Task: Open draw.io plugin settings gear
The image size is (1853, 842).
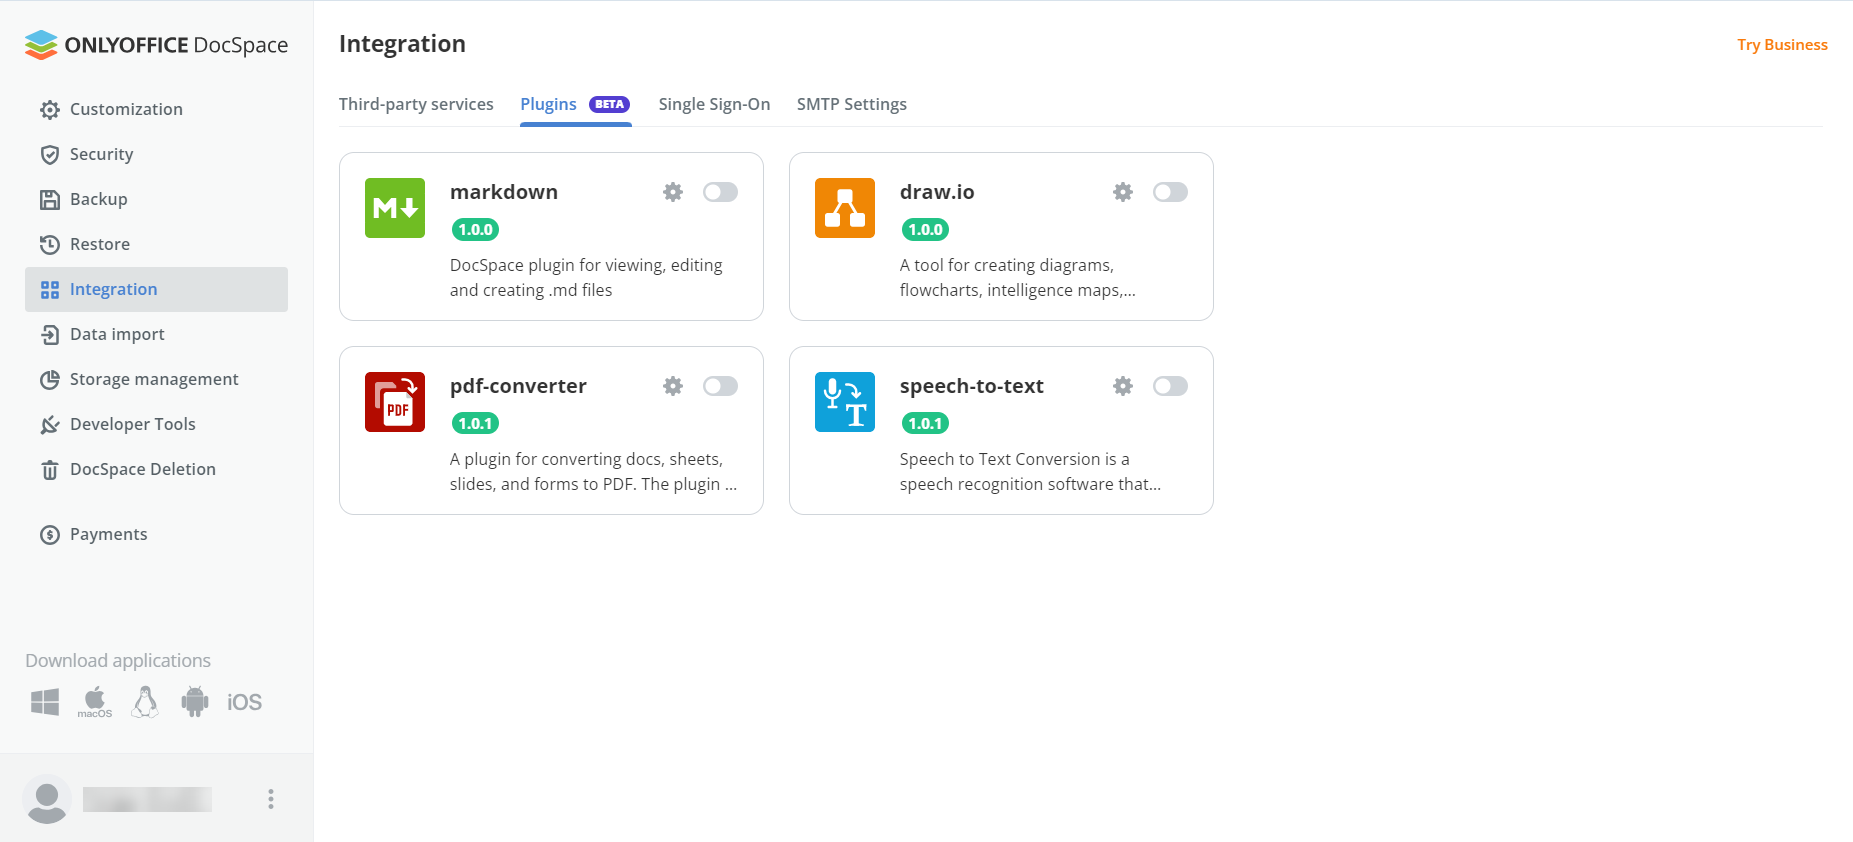Action: 1123,192
